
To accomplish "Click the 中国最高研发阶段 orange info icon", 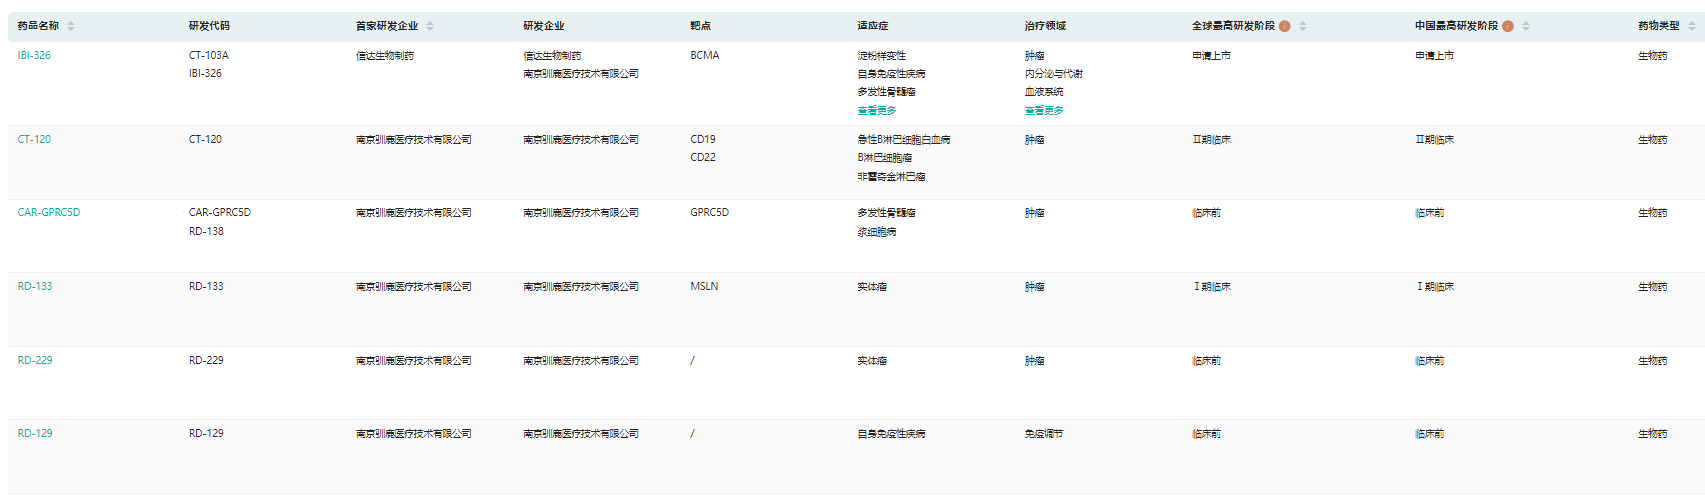I will click(x=1508, y=26).
